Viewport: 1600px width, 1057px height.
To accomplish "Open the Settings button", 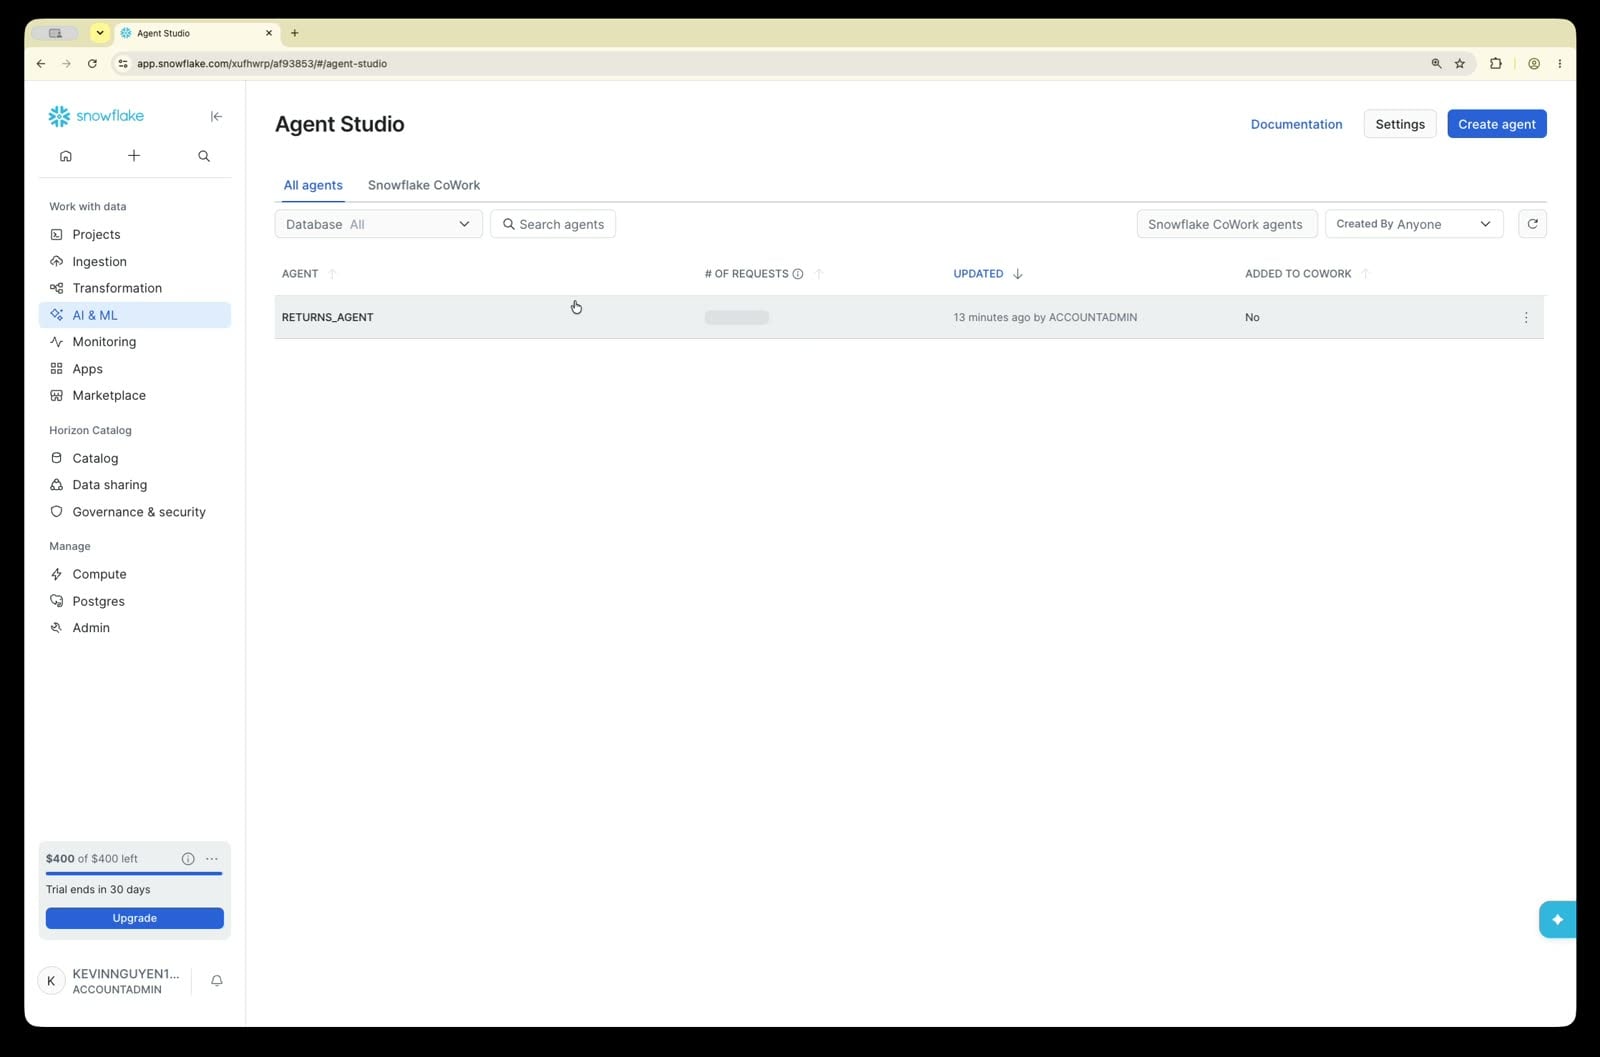I will tap(1400, 124).
